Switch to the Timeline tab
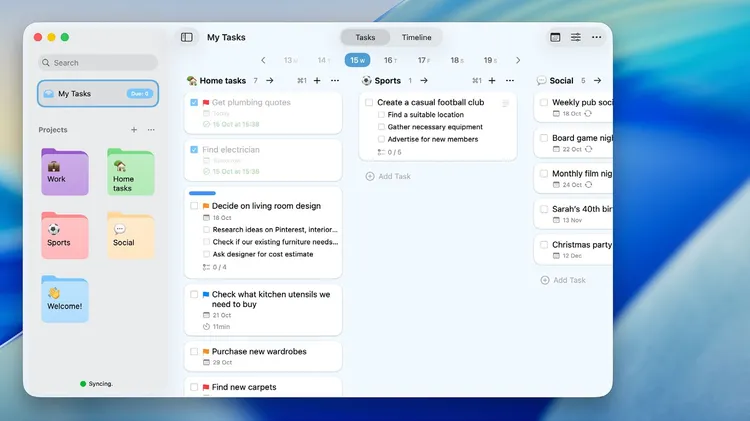Image resolution: width=750 pixels, height=421 pixels. coord(417,37)
